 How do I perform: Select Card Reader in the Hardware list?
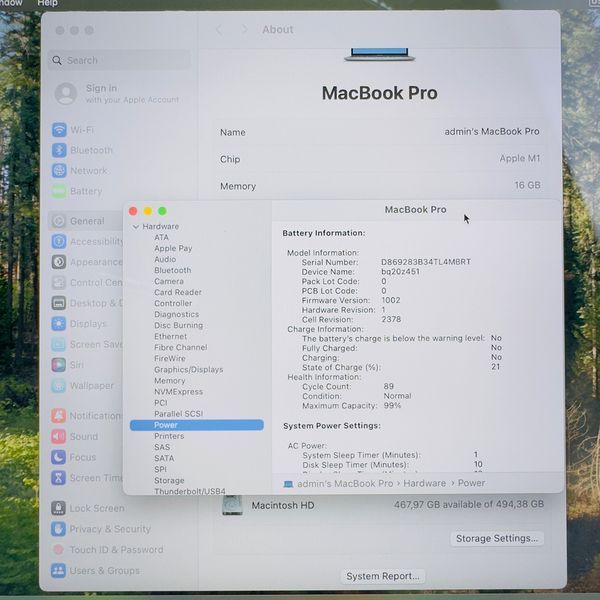(x=178, y=292)
